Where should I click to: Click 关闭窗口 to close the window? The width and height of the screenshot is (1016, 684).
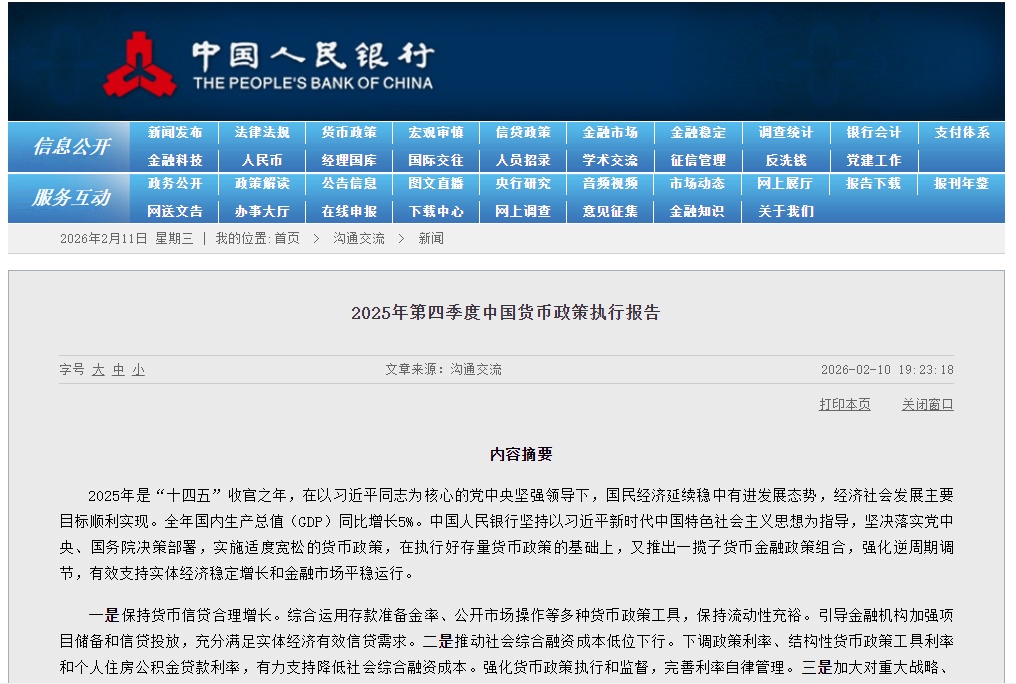[x=928, y=404]
